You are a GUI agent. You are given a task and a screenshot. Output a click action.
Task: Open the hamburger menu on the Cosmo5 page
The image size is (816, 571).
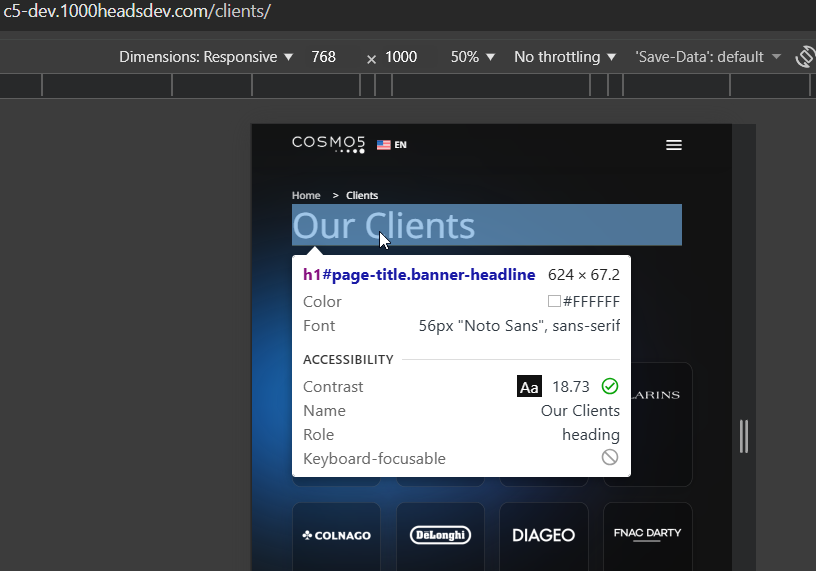click(674, 145)
